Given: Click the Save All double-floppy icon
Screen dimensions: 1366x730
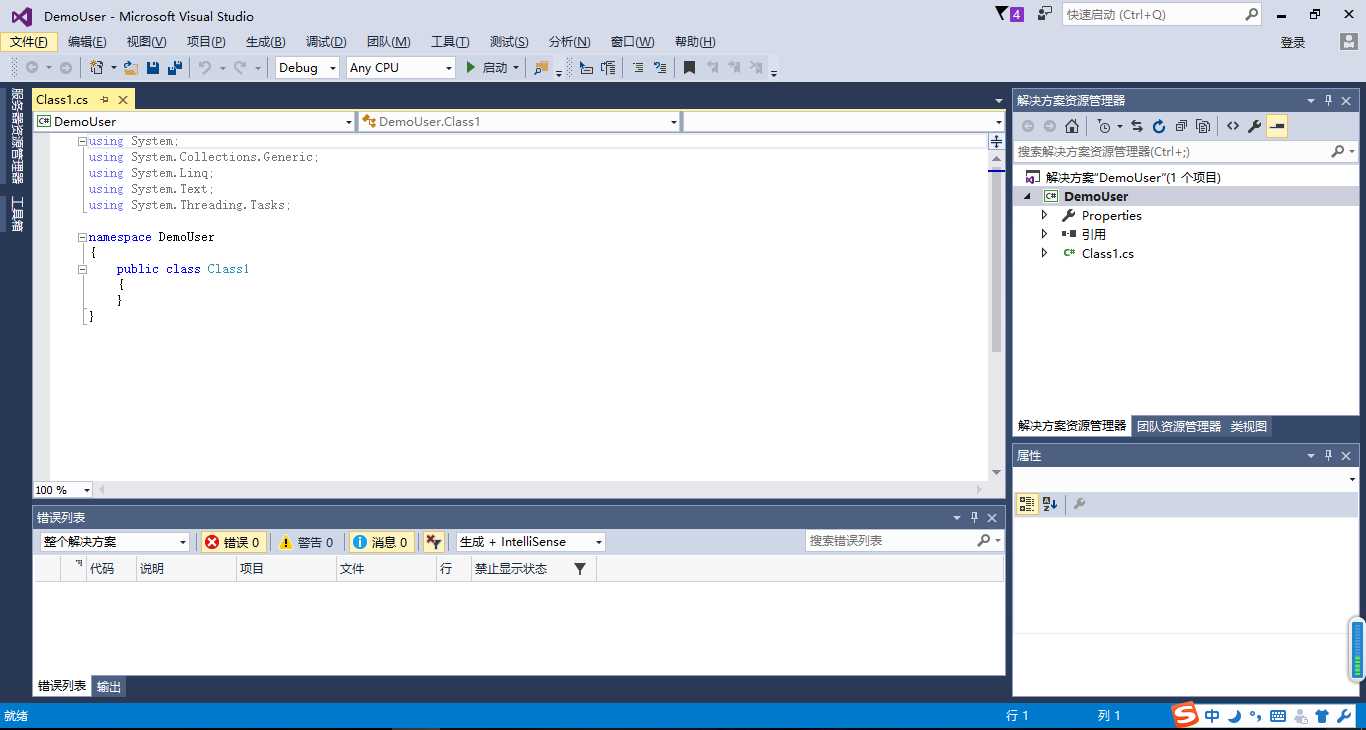Looking at the screenshot, I should tap(175, 67).
